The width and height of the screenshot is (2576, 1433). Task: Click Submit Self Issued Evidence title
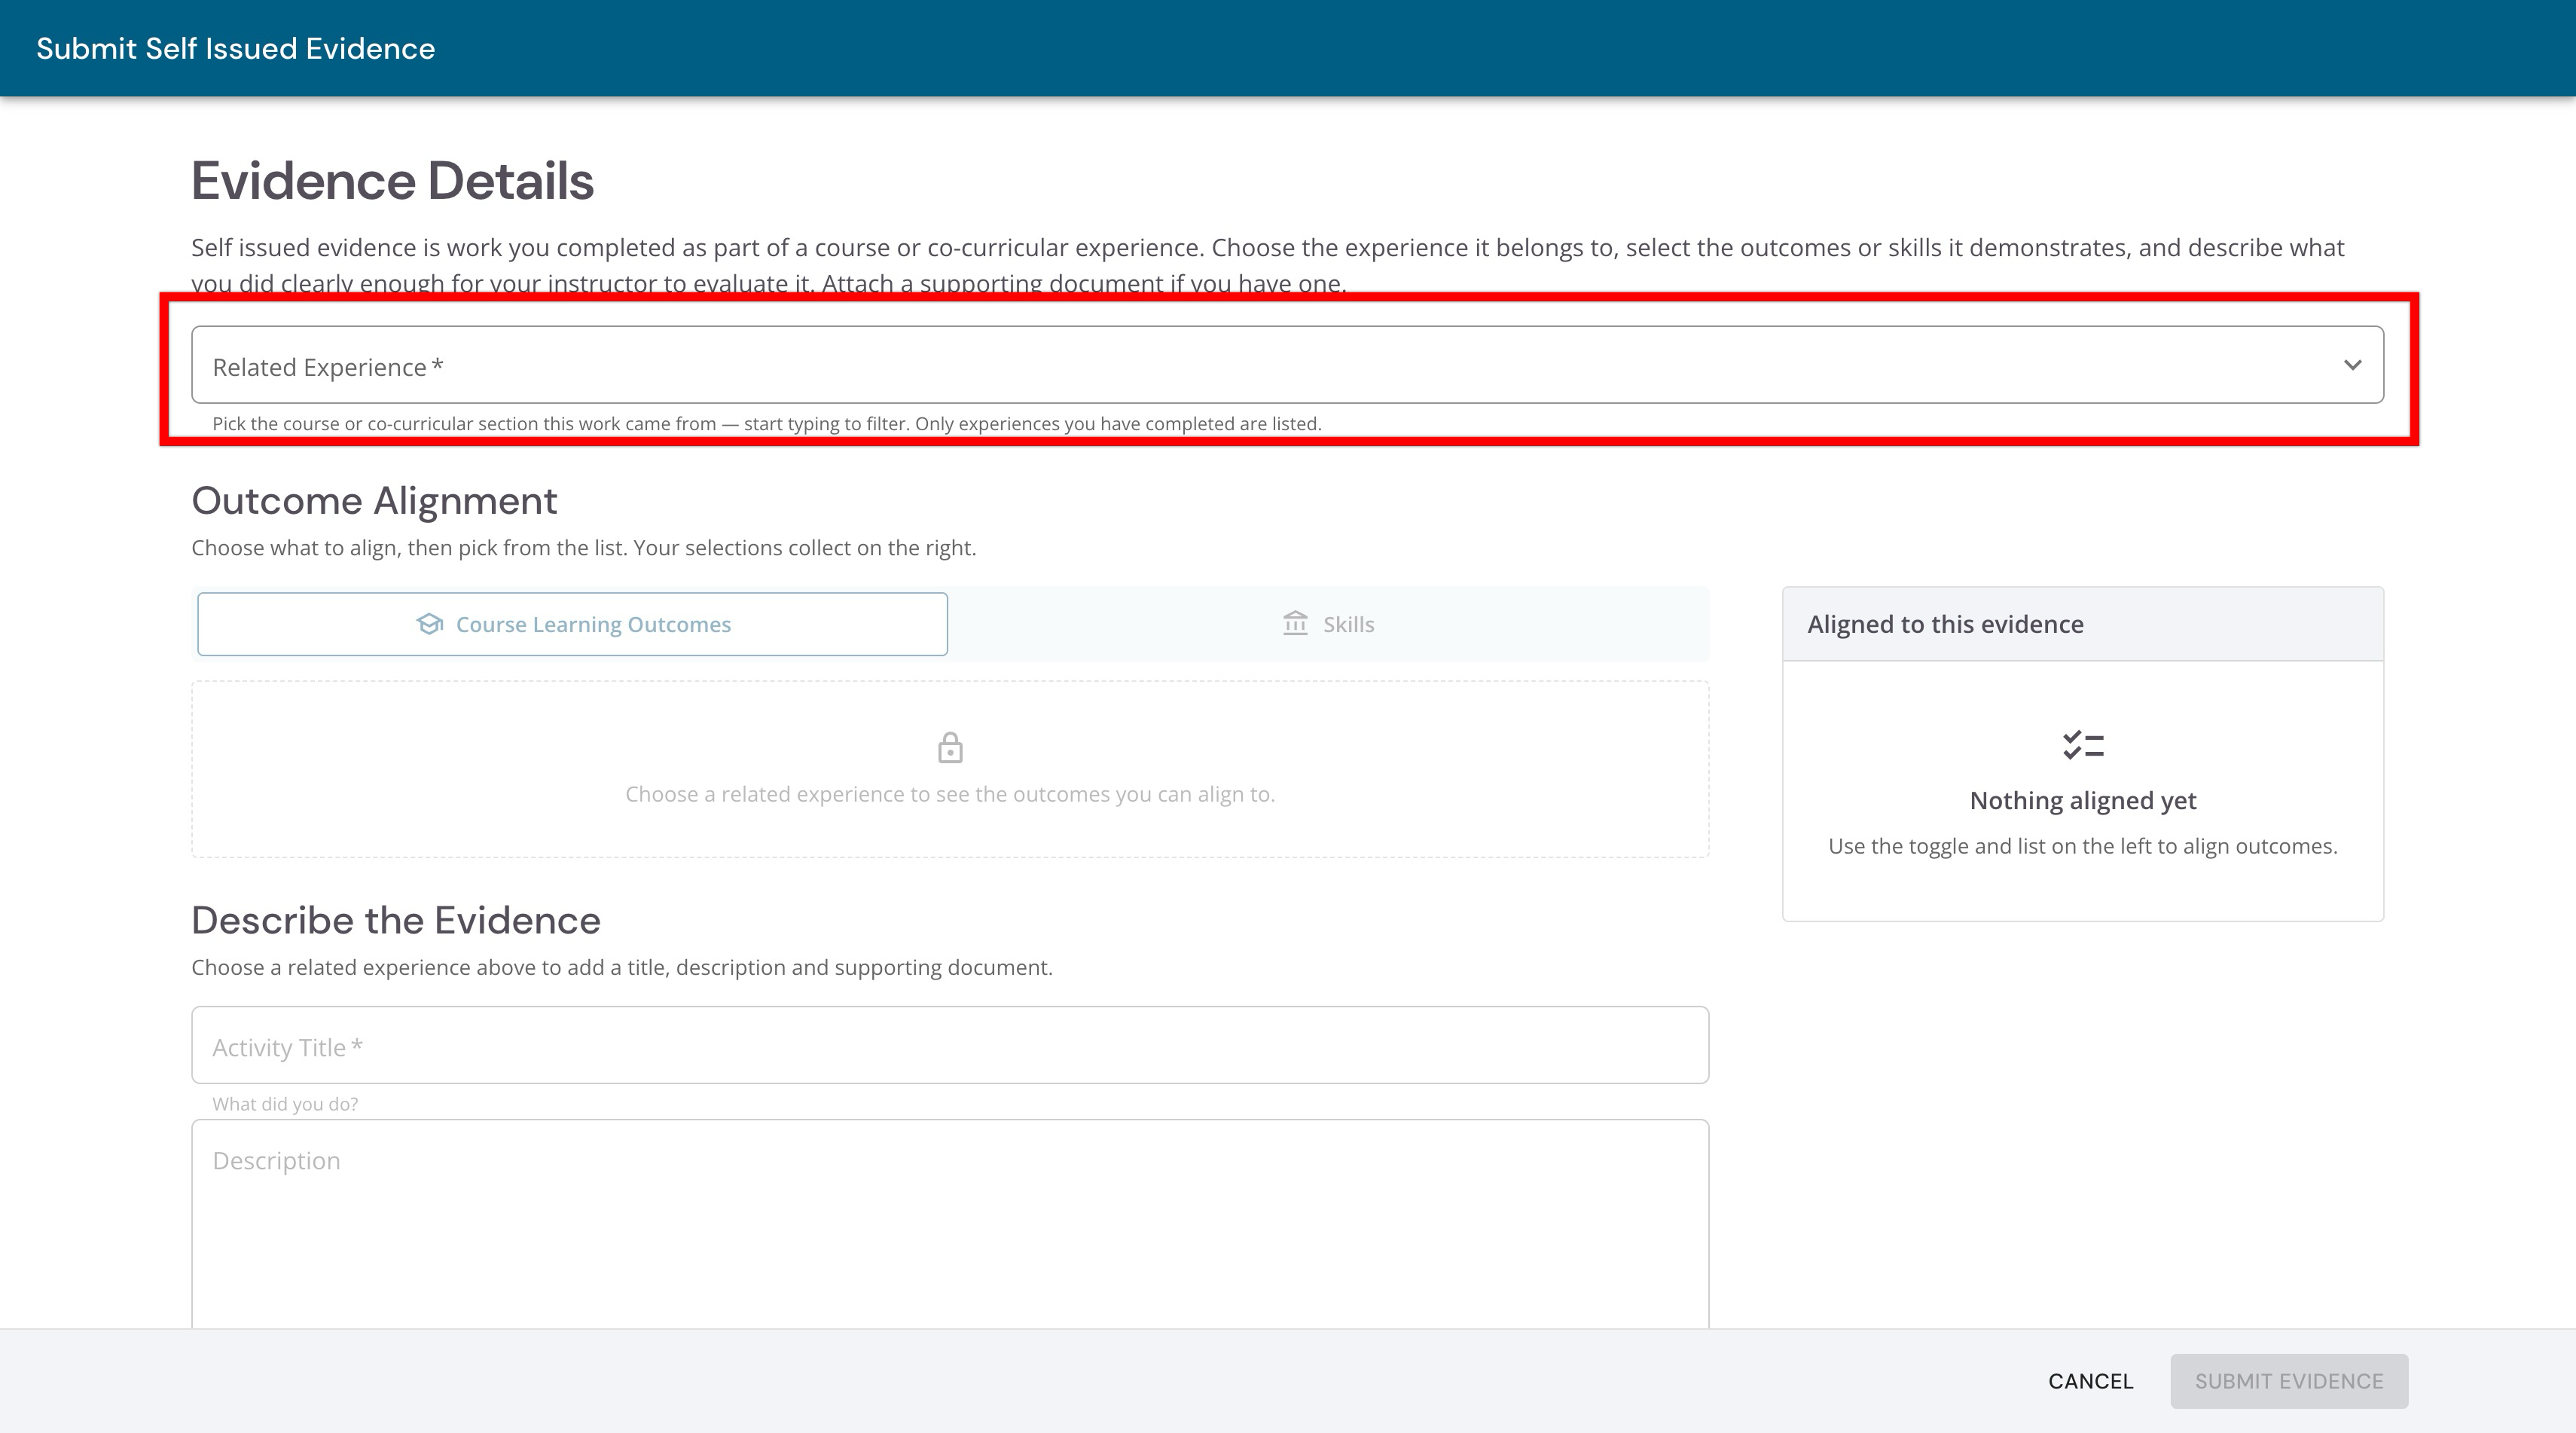[x=236, y=48]
